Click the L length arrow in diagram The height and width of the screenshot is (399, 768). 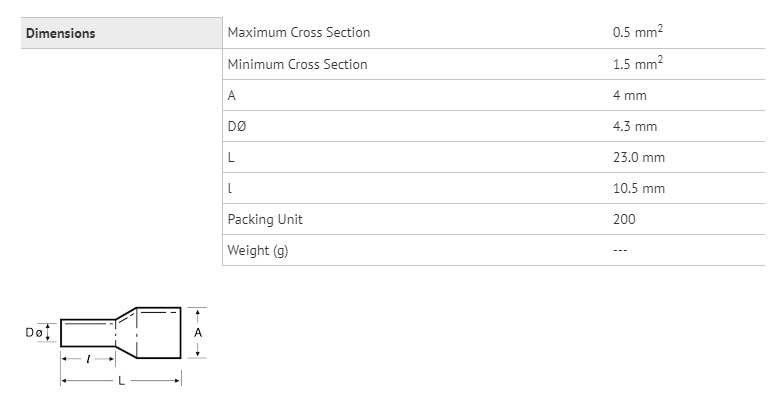tap(121, 380)
